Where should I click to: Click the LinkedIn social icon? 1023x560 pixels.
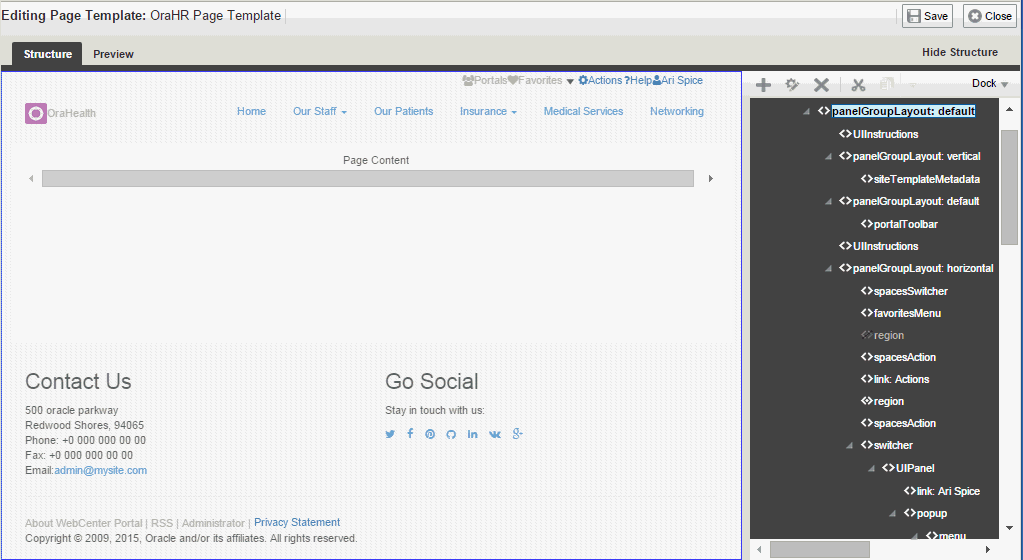[x=472, y=434]
